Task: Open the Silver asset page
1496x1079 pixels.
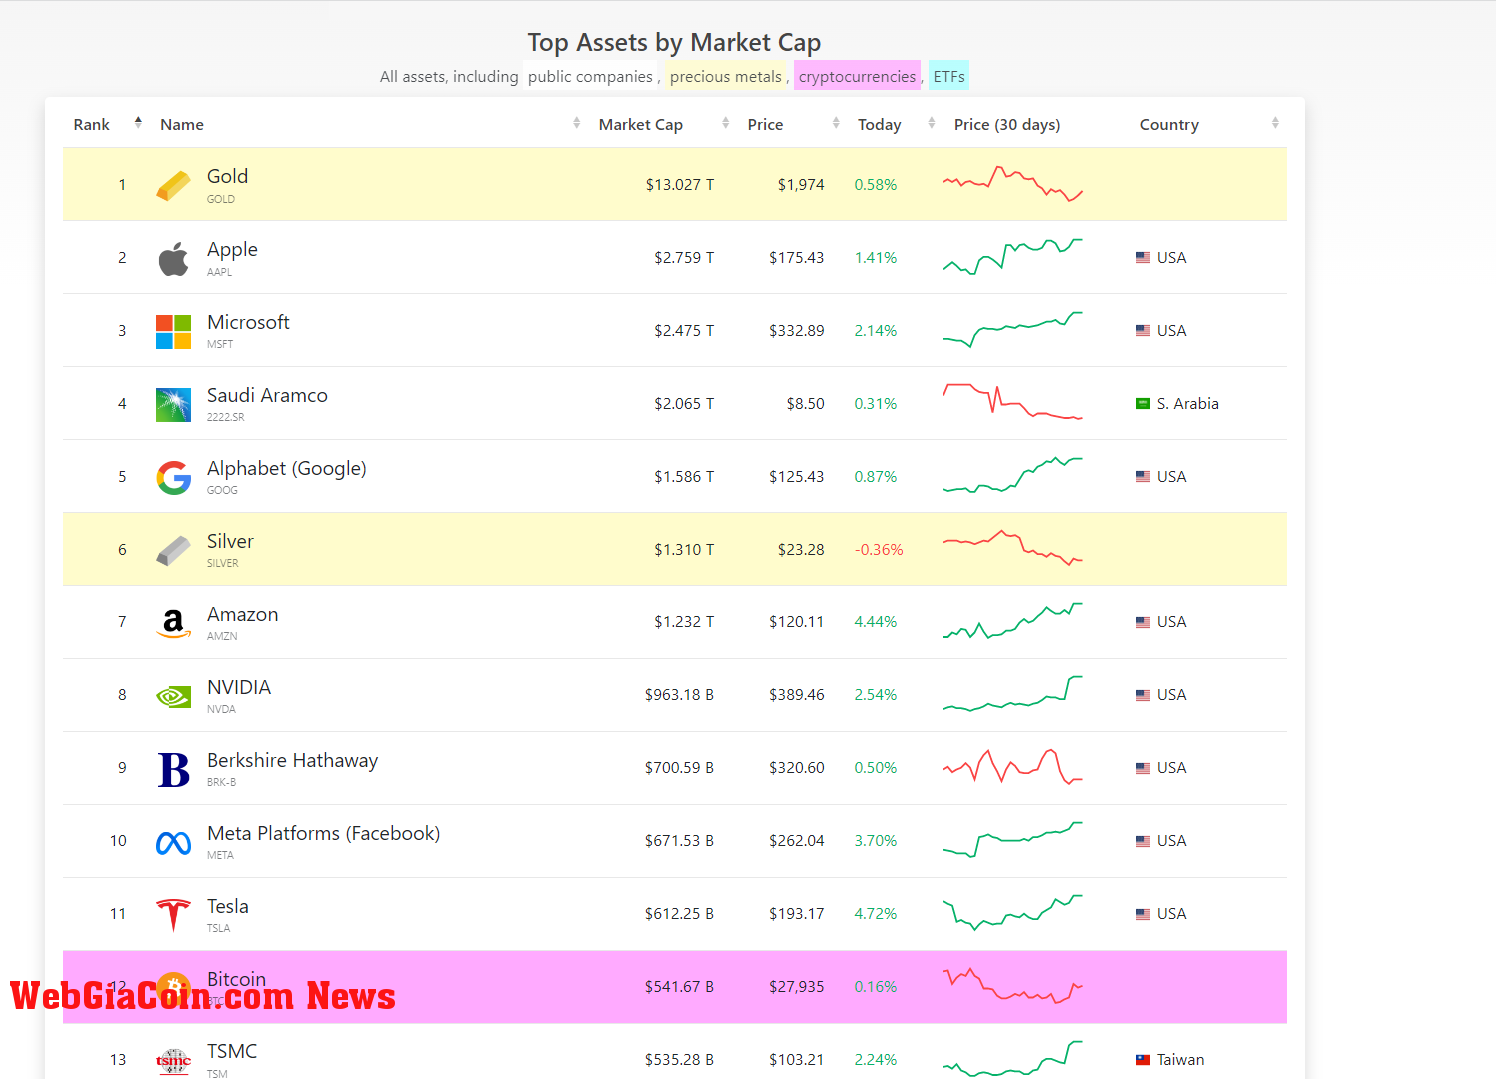Action: (x=230, y=541)
